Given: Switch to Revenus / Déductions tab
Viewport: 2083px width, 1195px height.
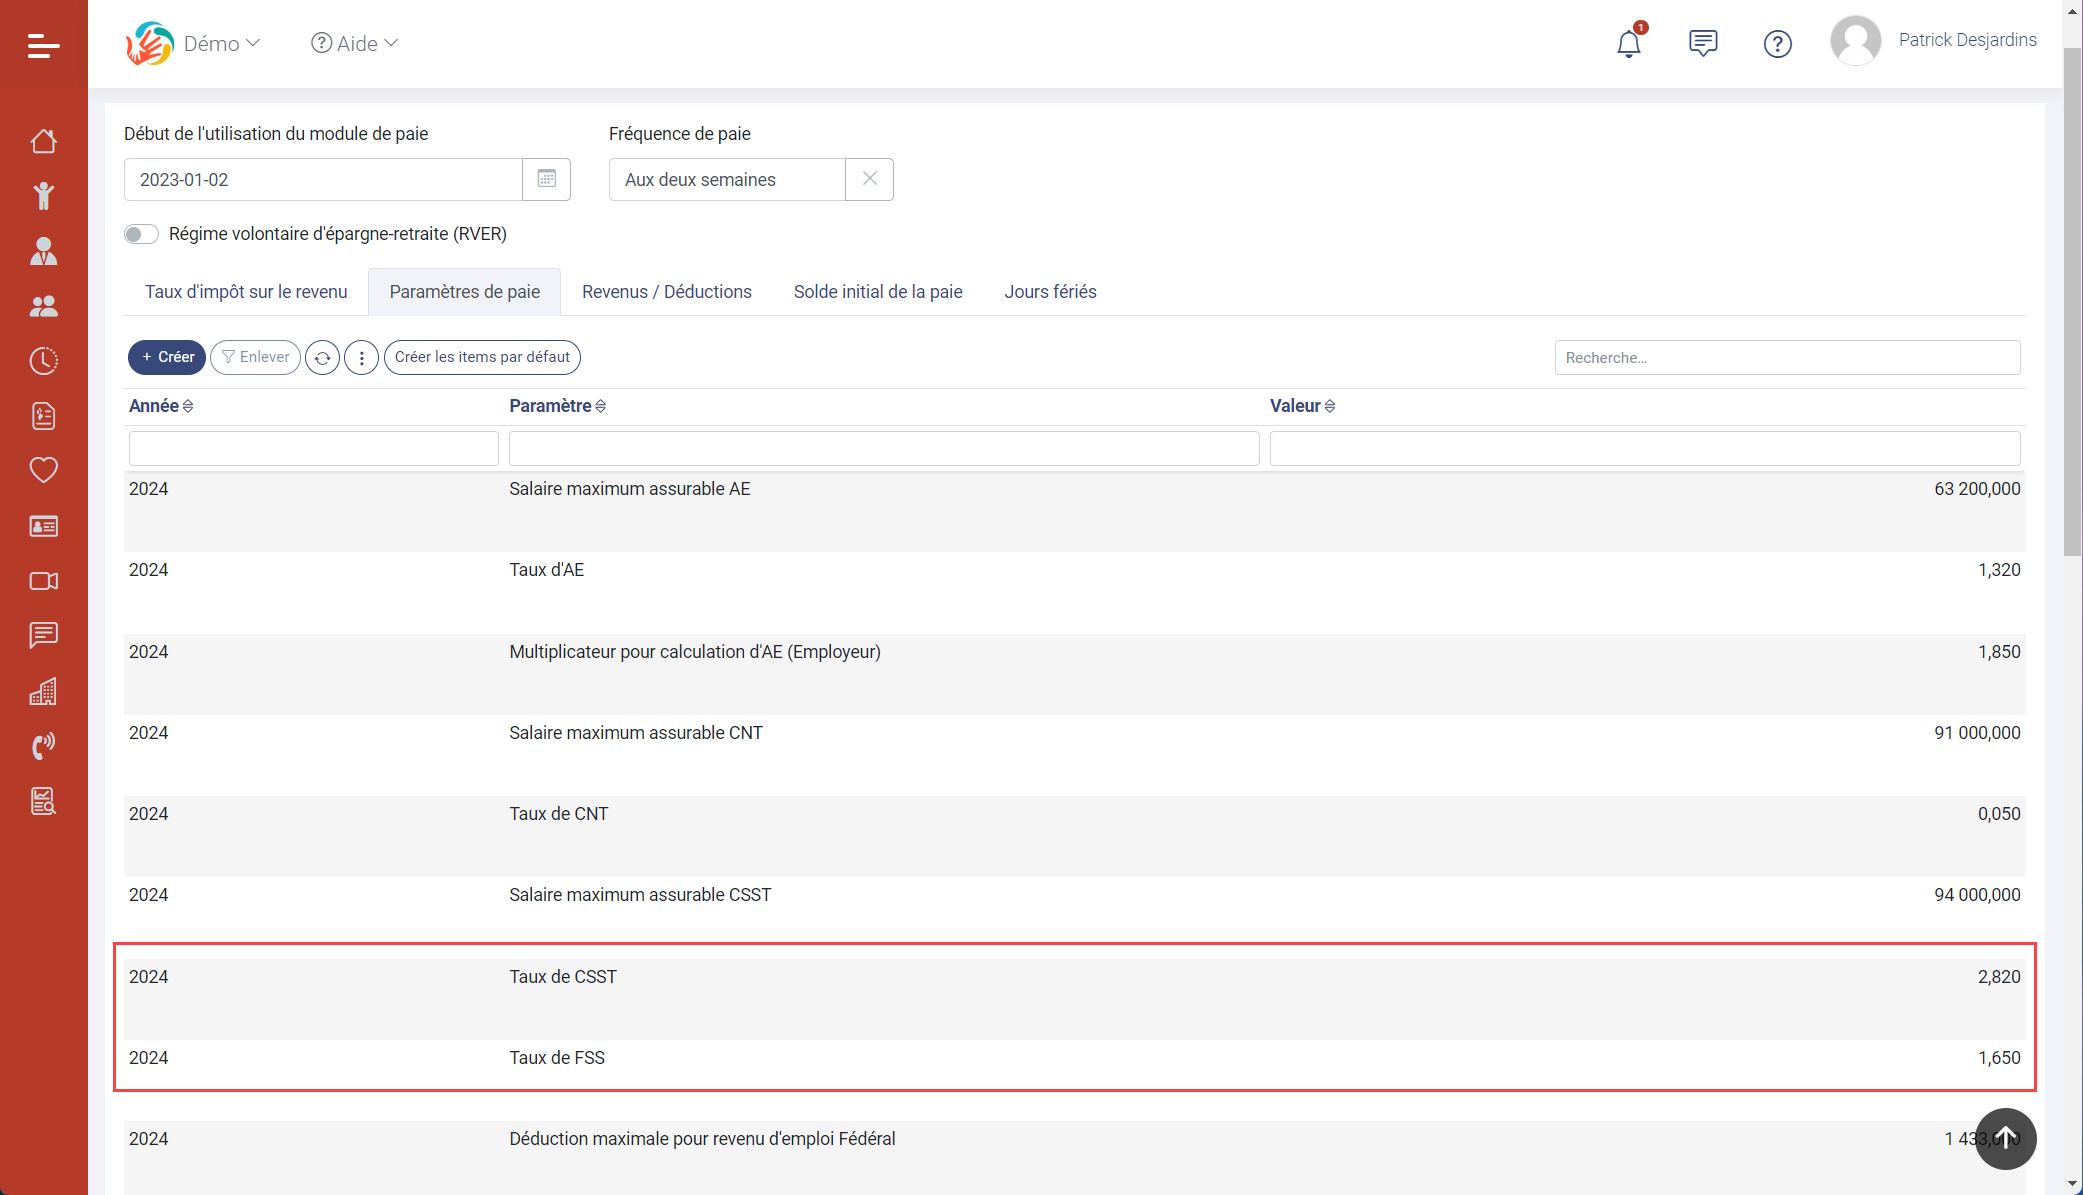Looking at the screenshot, I should point(666,292).
